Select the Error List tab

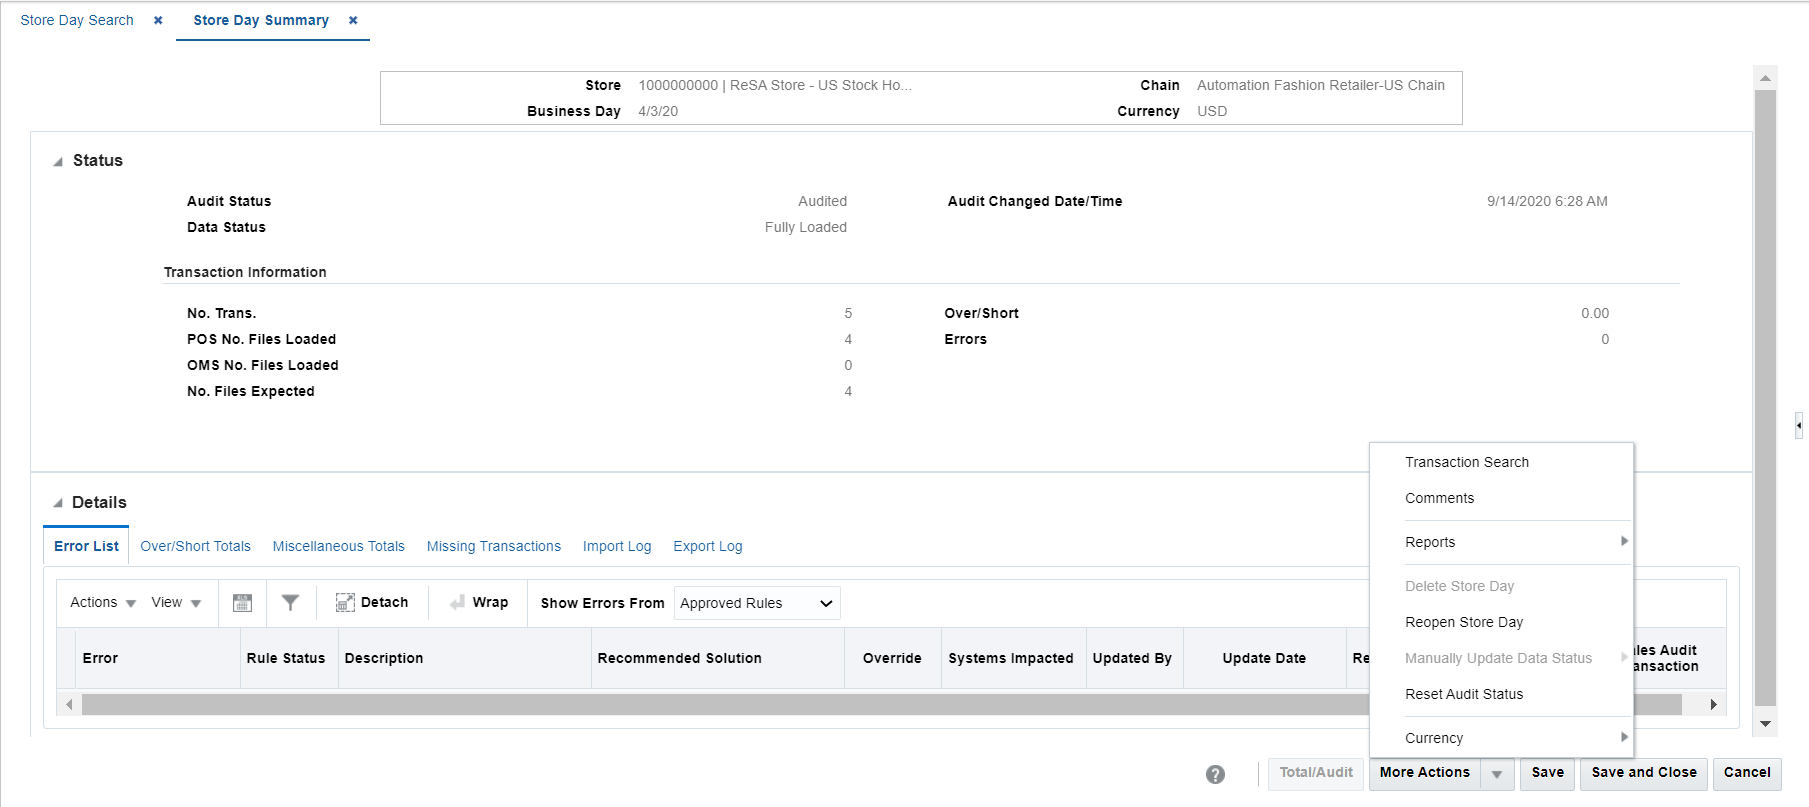(x=86, y=546)
